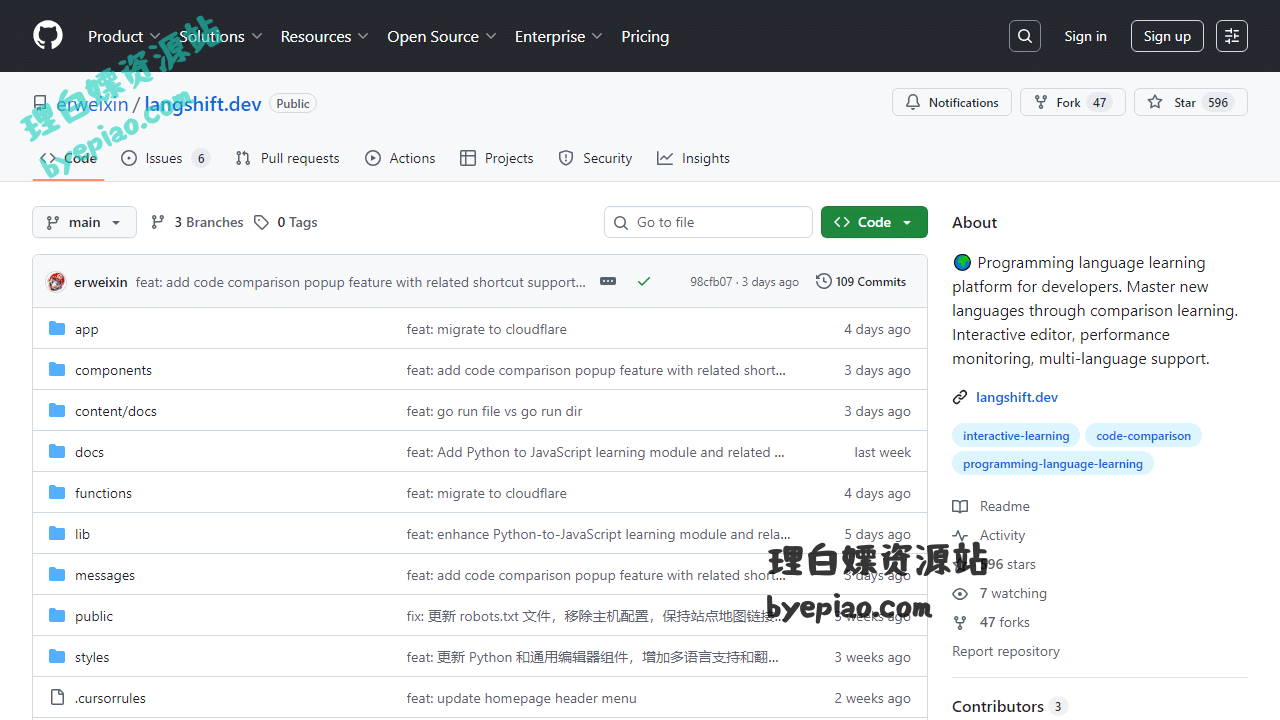This screenshot has width=1280, height=720.
Task: Click the Fork button icon
Action: coord(1041,102)
